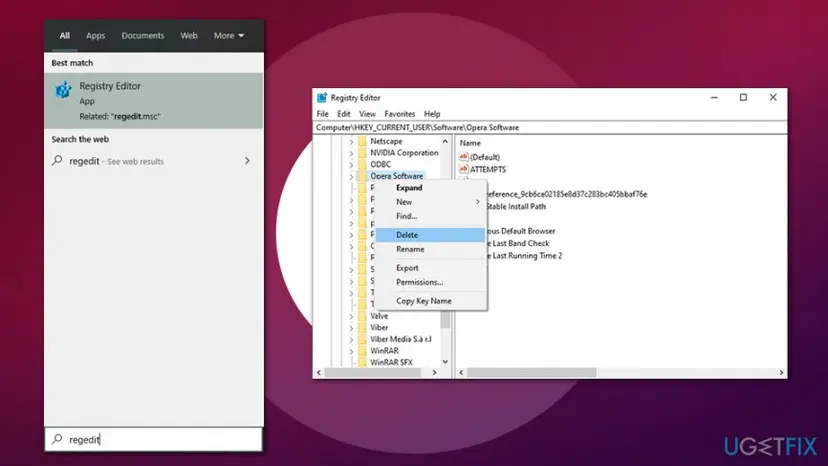This screenshot has height=466, width=828.
Task: Select the Last Running Time 2 value
Action: (x=524, y=256)
